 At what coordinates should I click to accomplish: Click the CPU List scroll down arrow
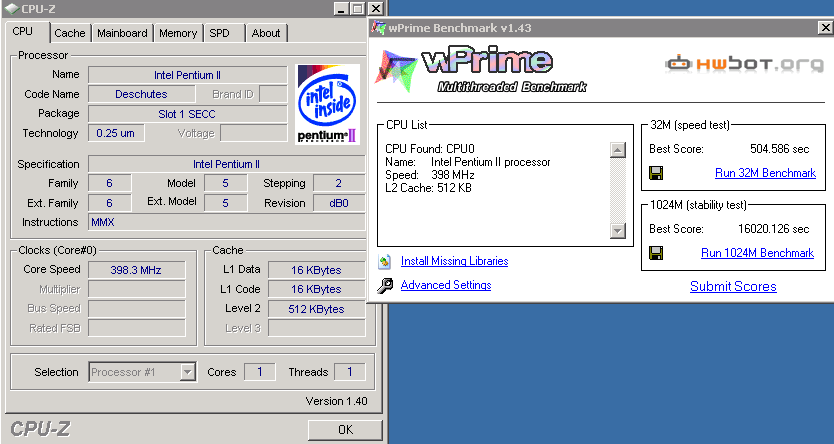point(618,230)
